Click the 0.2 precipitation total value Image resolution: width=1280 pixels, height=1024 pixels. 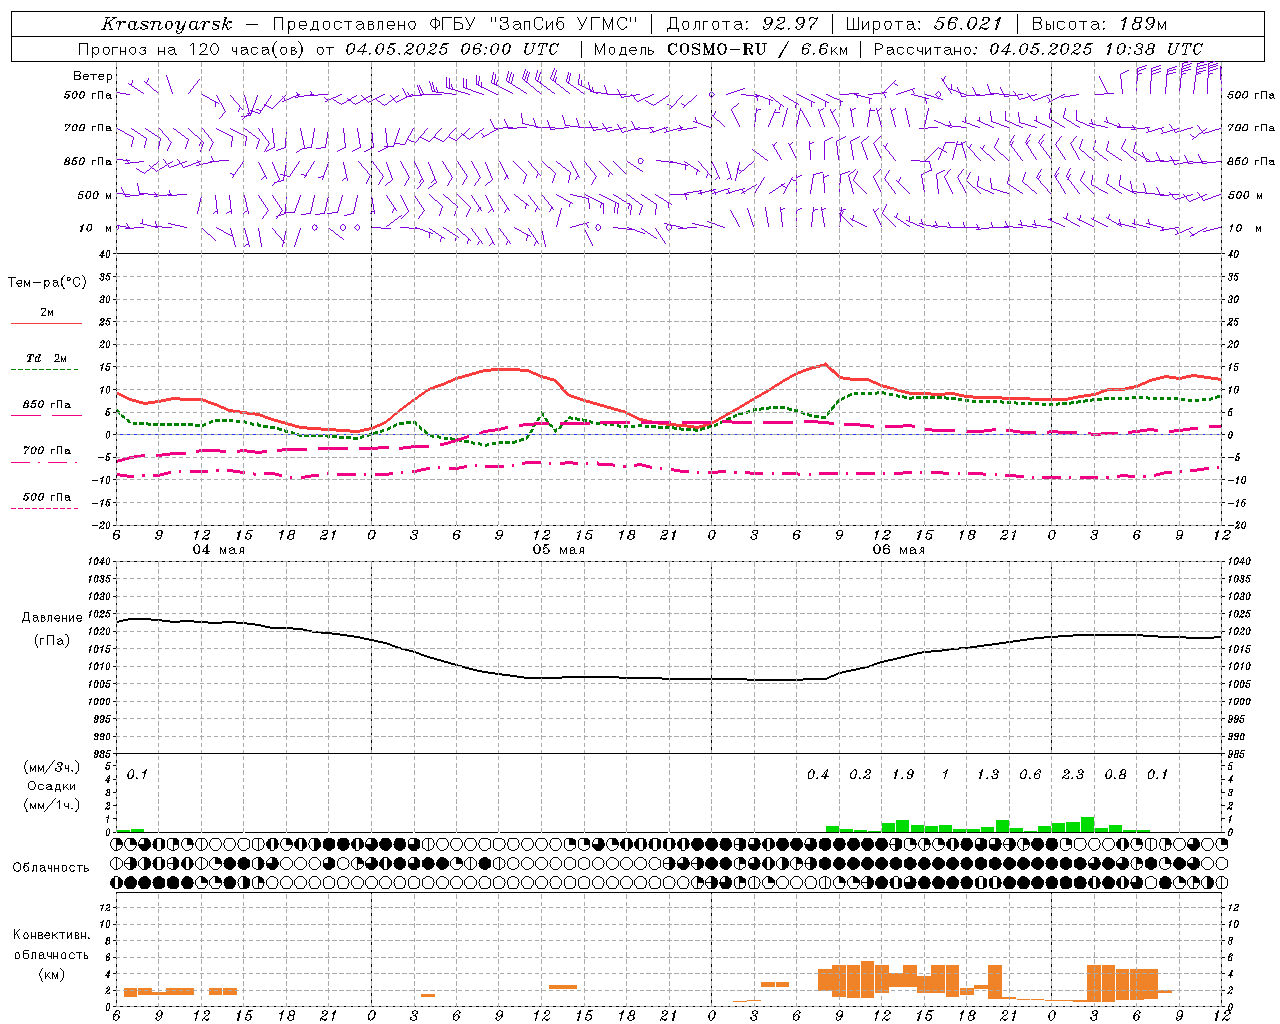pos(860,775)
